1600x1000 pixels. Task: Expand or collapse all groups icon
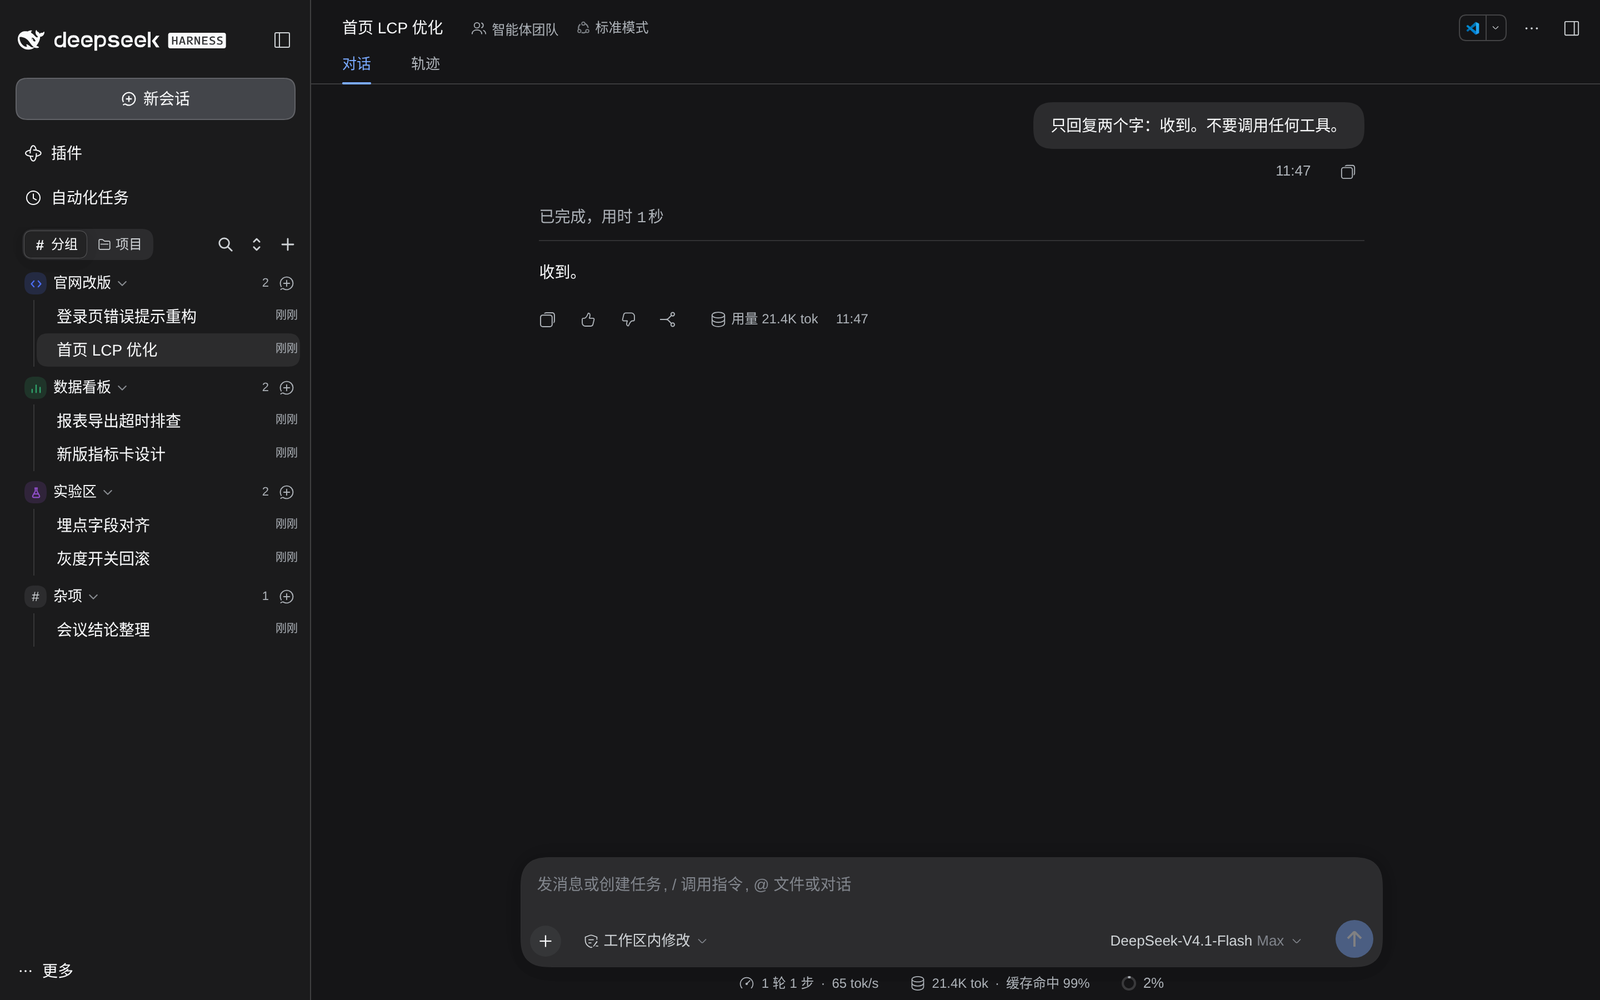point(256,244)
